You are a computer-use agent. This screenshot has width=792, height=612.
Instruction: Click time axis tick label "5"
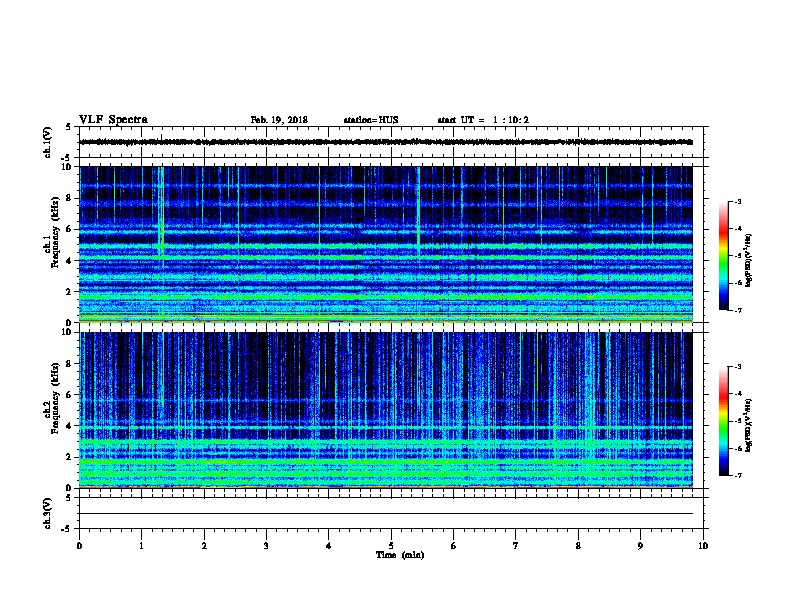391,545
